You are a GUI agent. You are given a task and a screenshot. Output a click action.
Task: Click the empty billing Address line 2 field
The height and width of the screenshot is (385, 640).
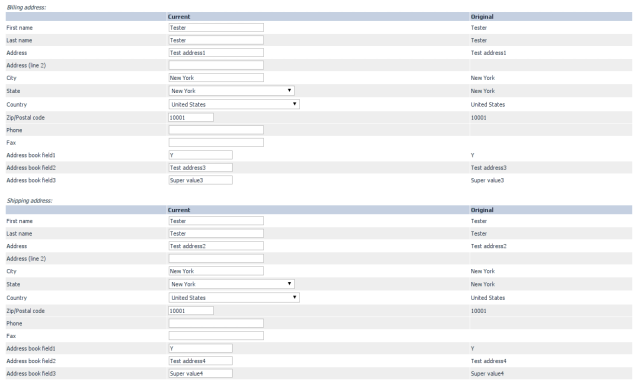(216, 65)
